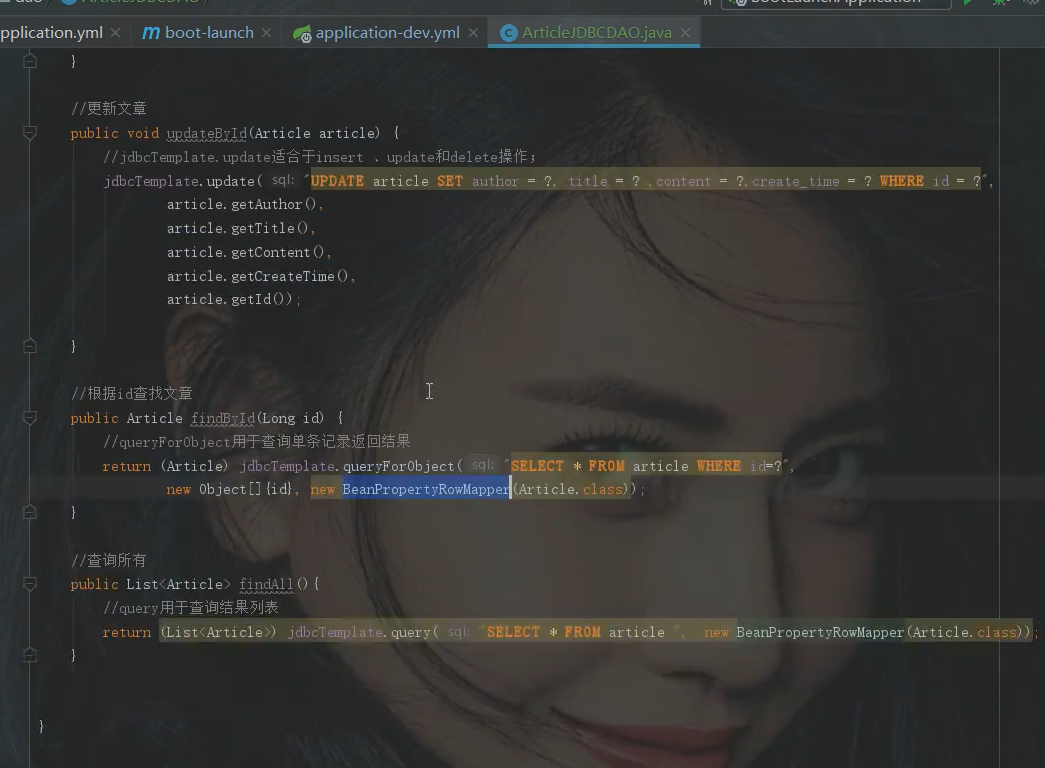
Task: Click the queryForObject method call
Action: 399,466
